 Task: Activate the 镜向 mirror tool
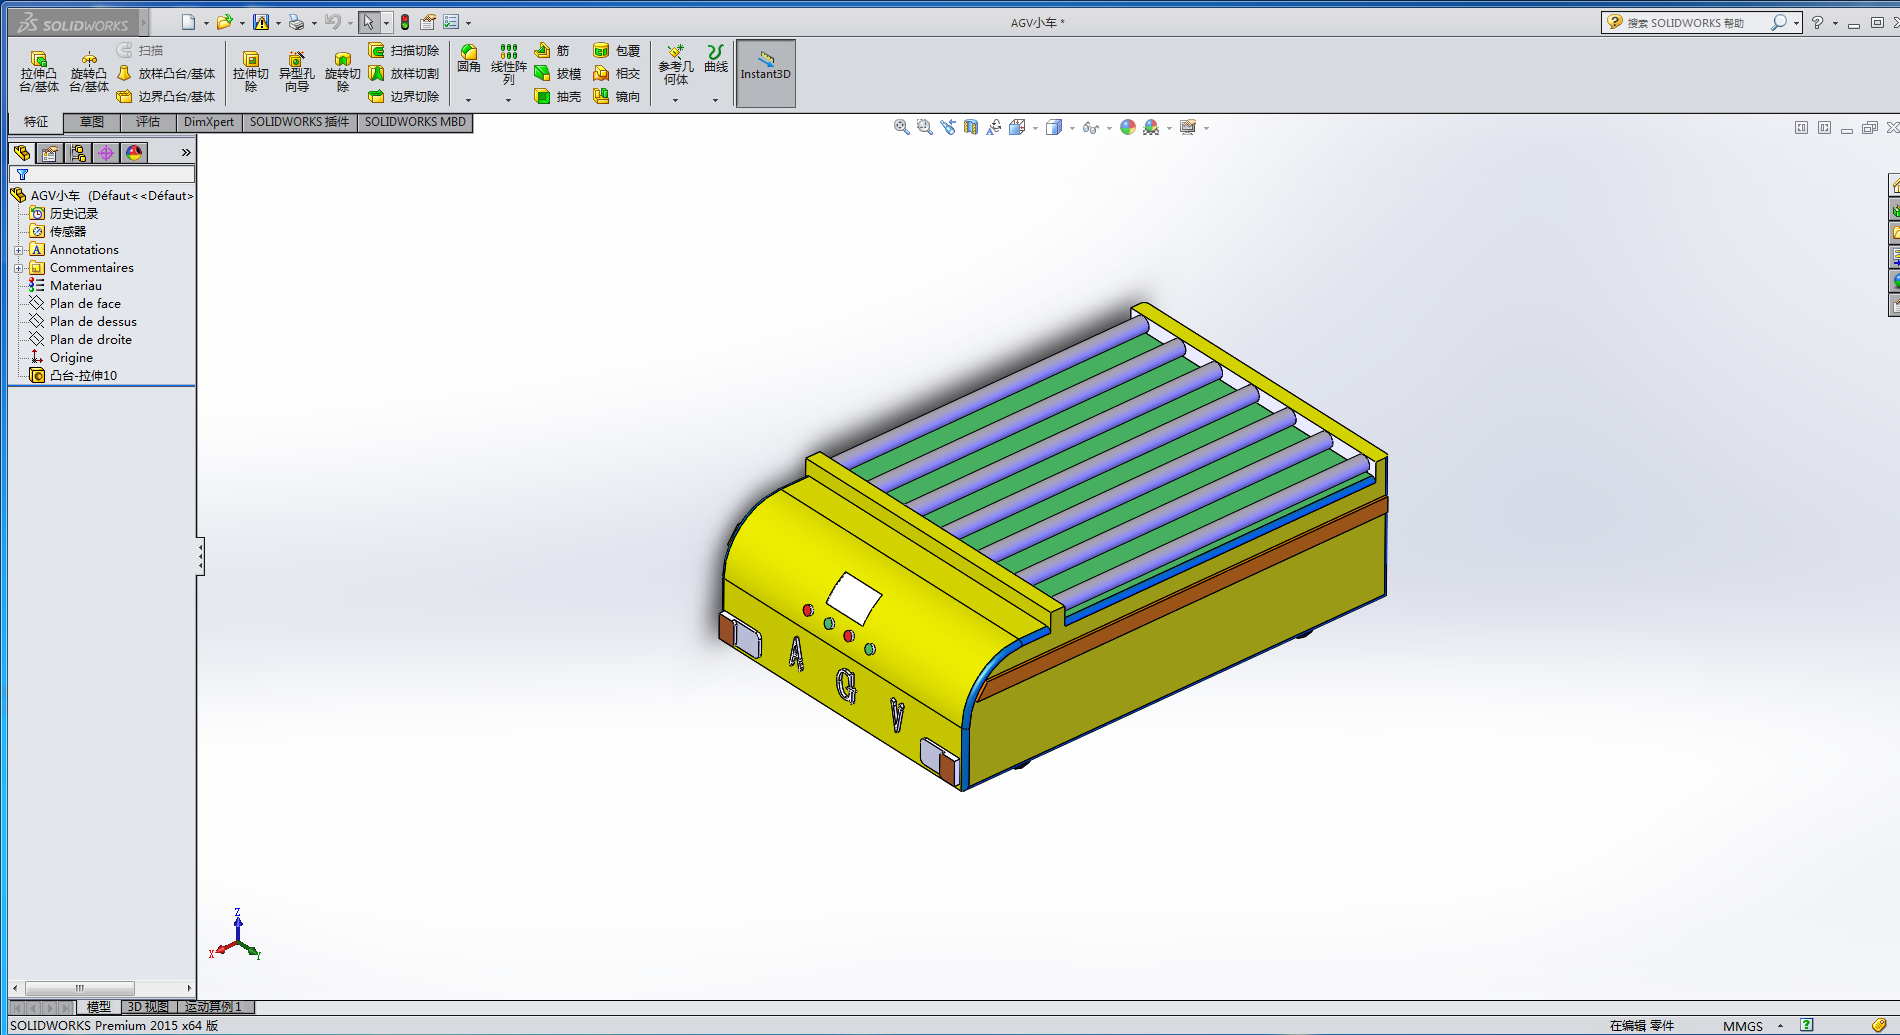tap(616, 96)
